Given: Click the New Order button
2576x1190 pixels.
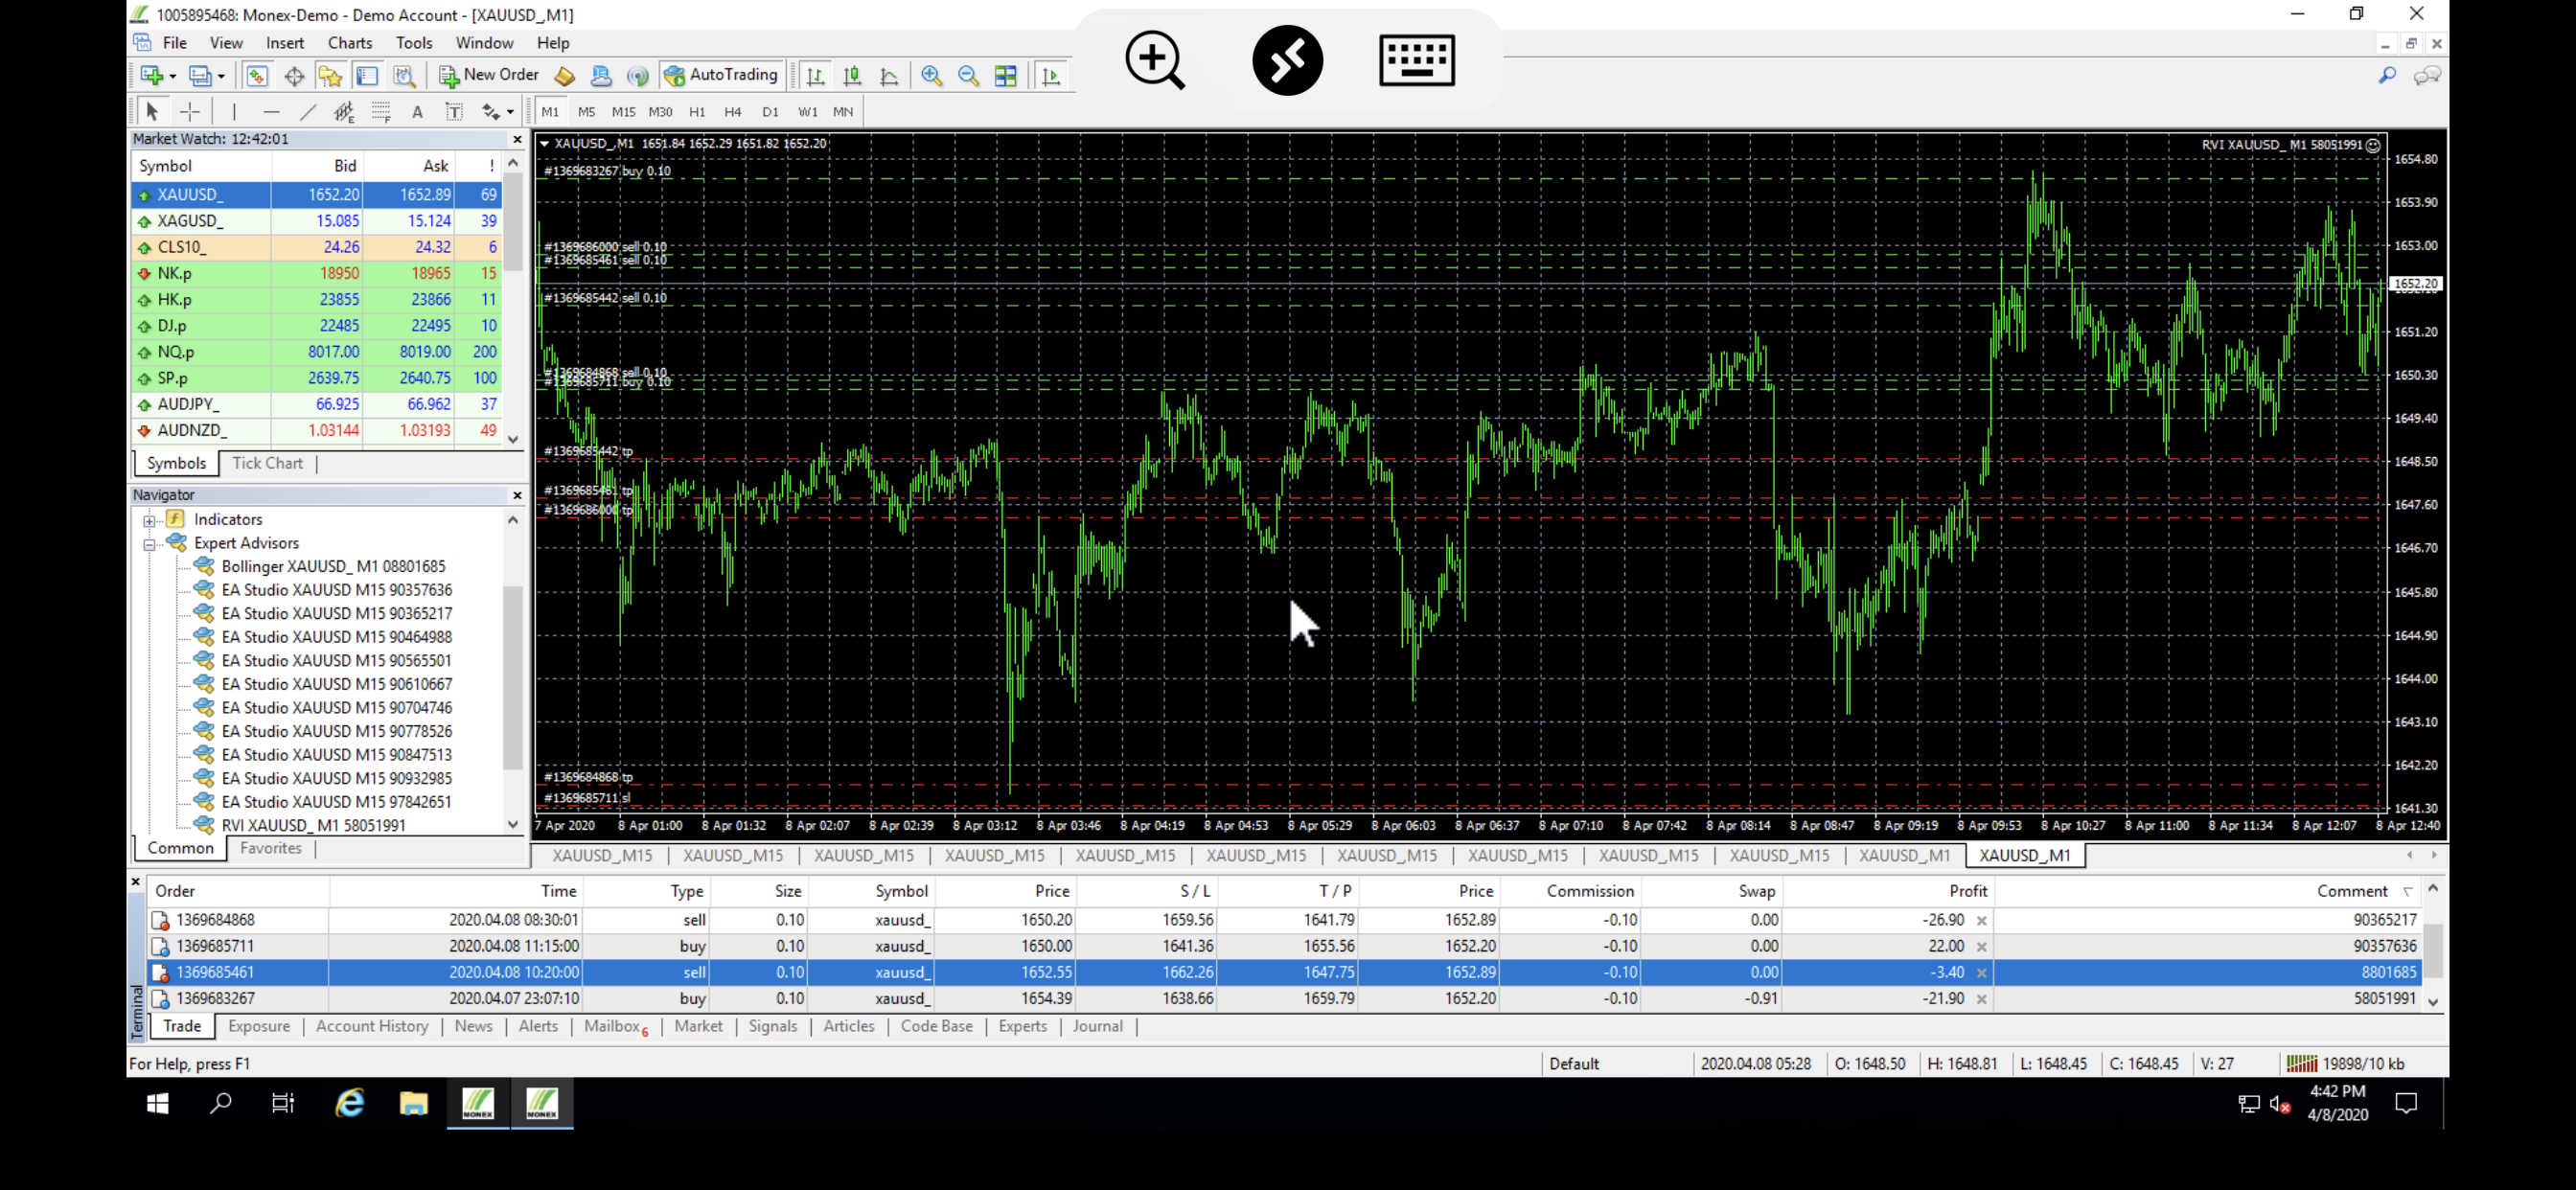Looking at the screenshot, I should (489, 75).
